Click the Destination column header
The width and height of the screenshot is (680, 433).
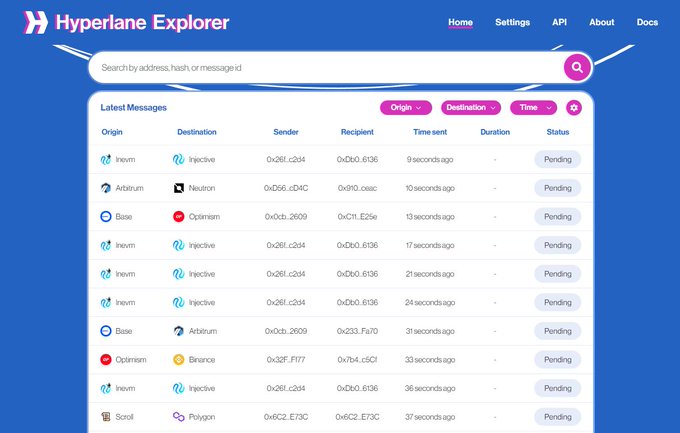197,132
